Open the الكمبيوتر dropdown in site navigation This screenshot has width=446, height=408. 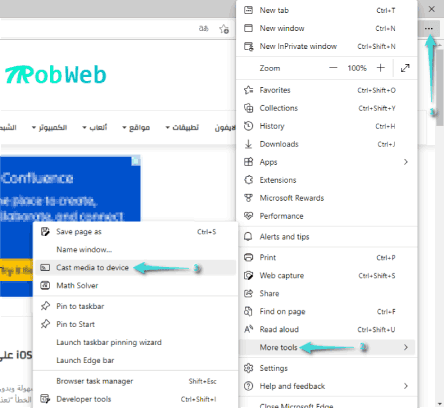tap(49, 128)
